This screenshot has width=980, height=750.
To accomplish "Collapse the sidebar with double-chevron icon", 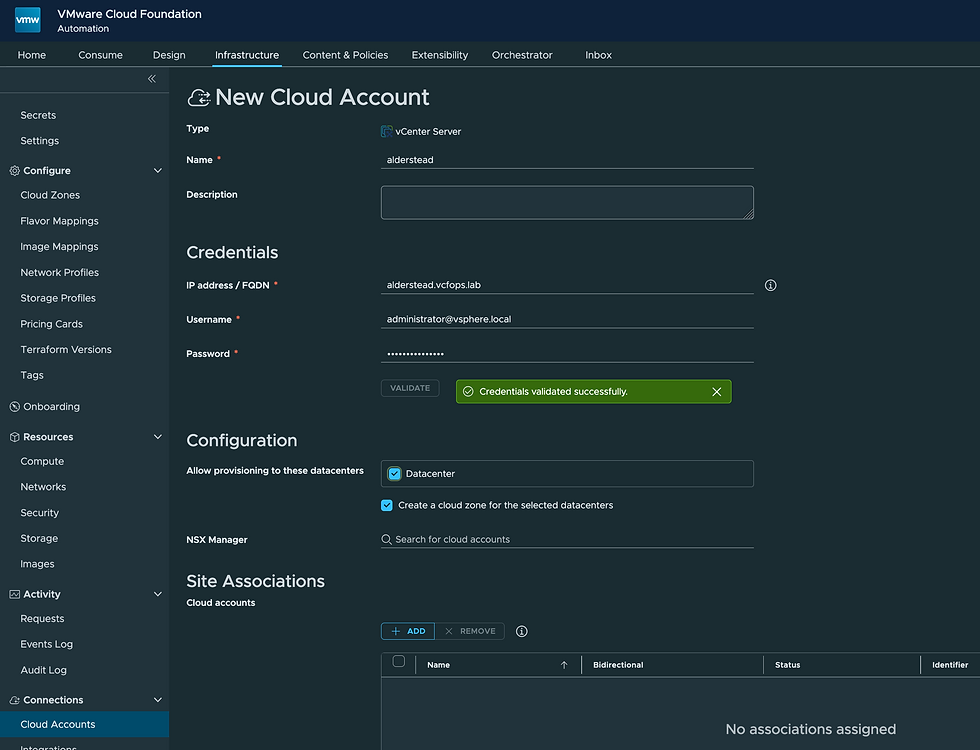I will 152,79.
